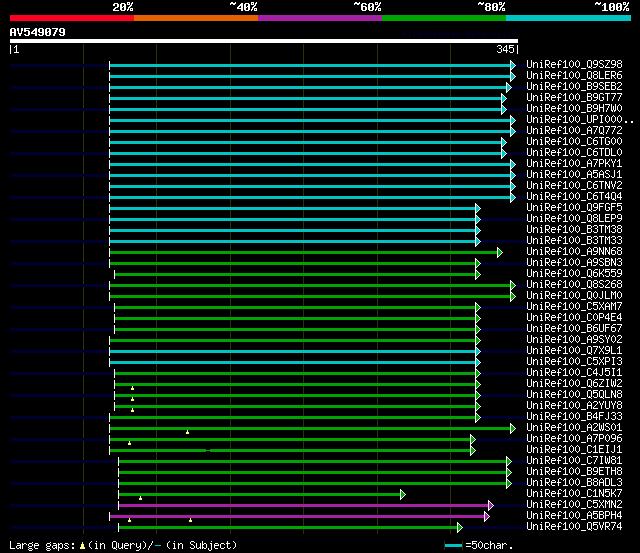640x553 pixels.
Task: Click the yellow gap marker under A2WS01 bar
Action: pos(187,432)
